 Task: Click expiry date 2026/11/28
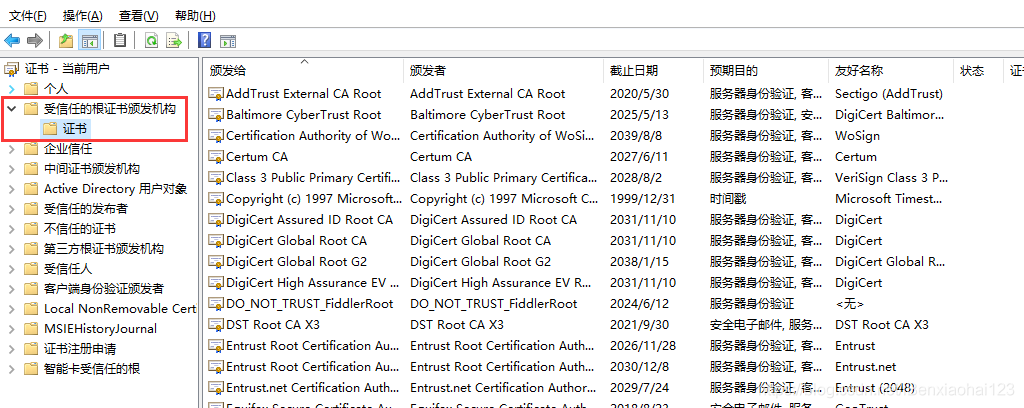pos(641,346)
